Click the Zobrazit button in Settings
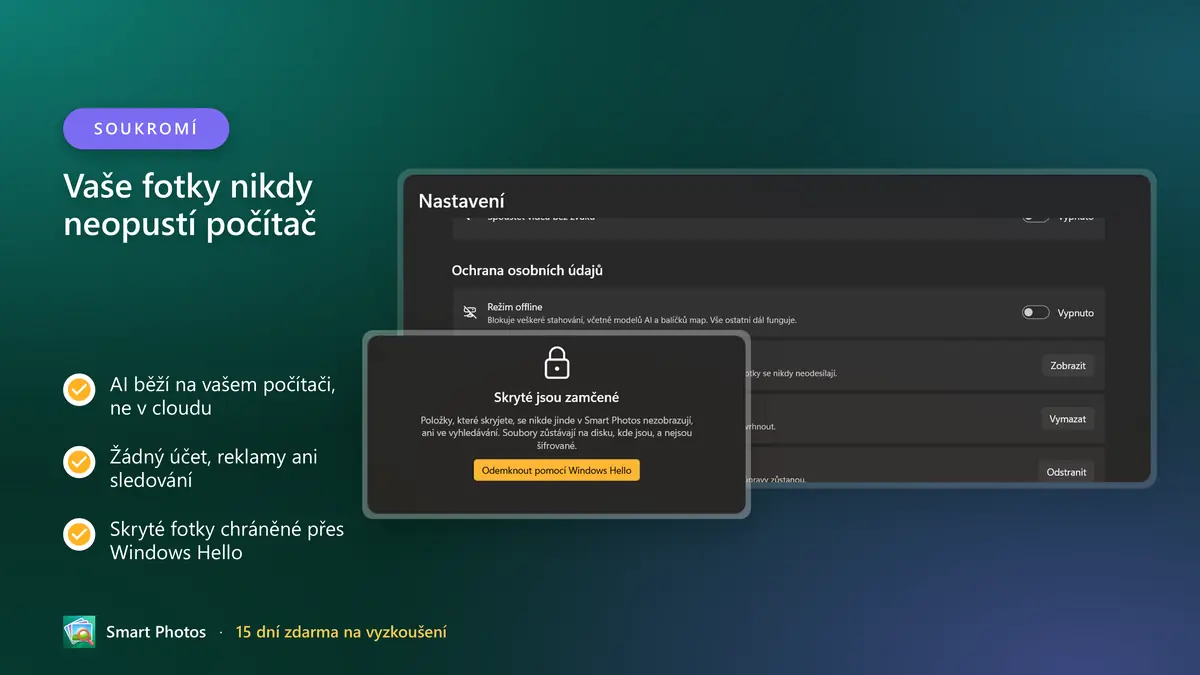Image resolution: width=1200 pixels, height=675 pixels. [1068, 366]
